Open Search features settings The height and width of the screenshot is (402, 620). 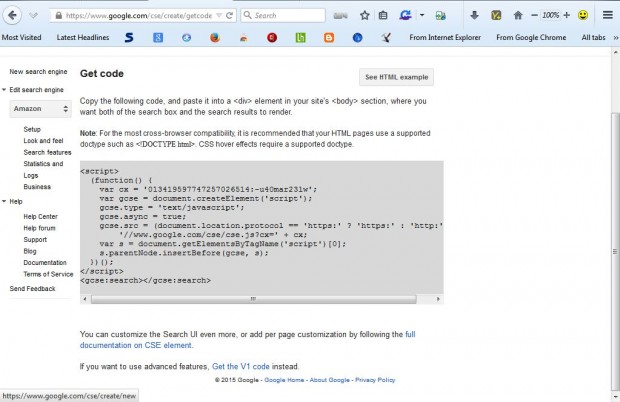pos(47,152)
